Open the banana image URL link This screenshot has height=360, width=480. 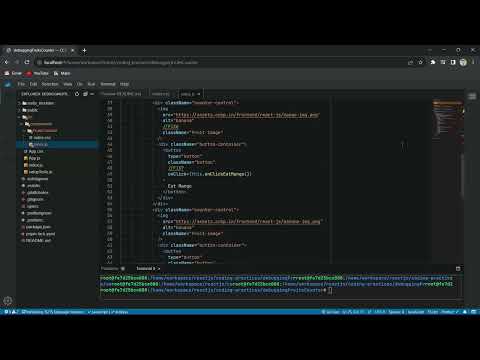247,221
